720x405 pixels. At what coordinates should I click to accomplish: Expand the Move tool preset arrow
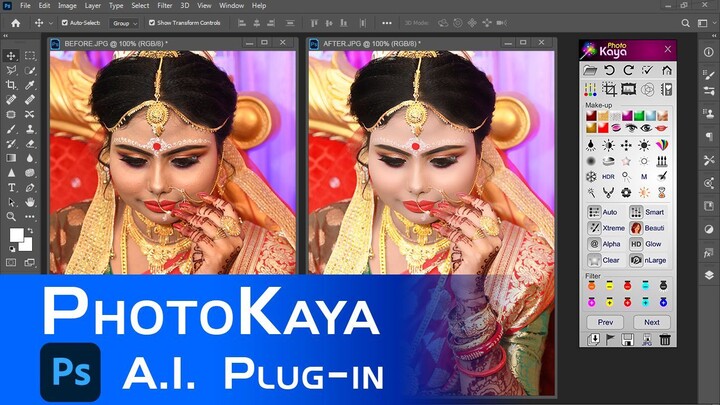pos(51,23)
